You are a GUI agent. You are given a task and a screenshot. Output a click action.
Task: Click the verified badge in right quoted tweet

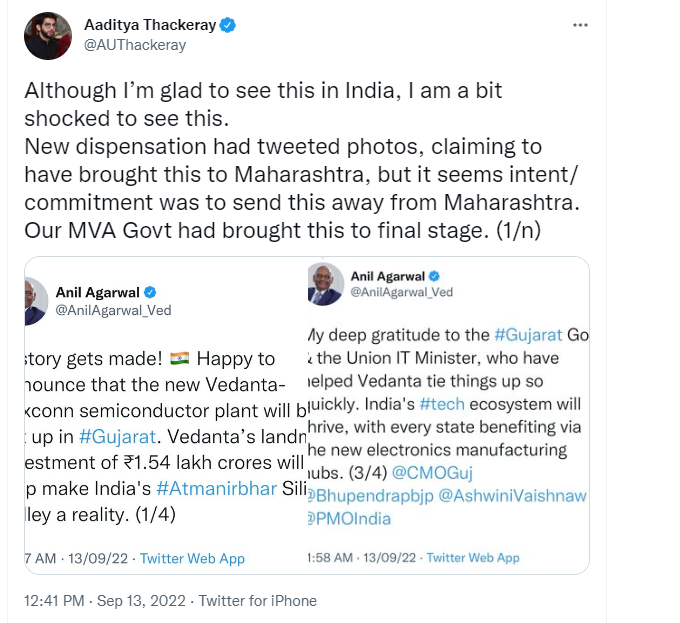click(435, 275)
